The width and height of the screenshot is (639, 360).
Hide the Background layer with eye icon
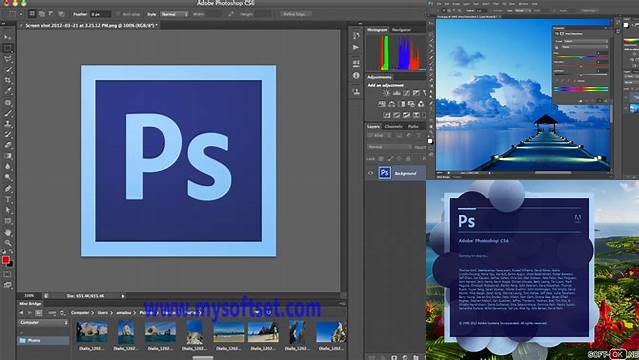coord(370,173)
